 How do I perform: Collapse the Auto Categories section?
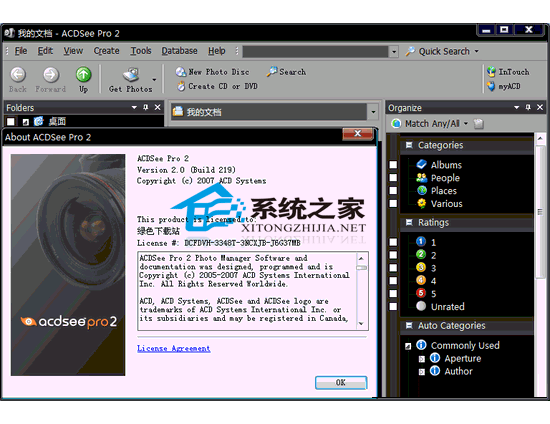[409, 325]
